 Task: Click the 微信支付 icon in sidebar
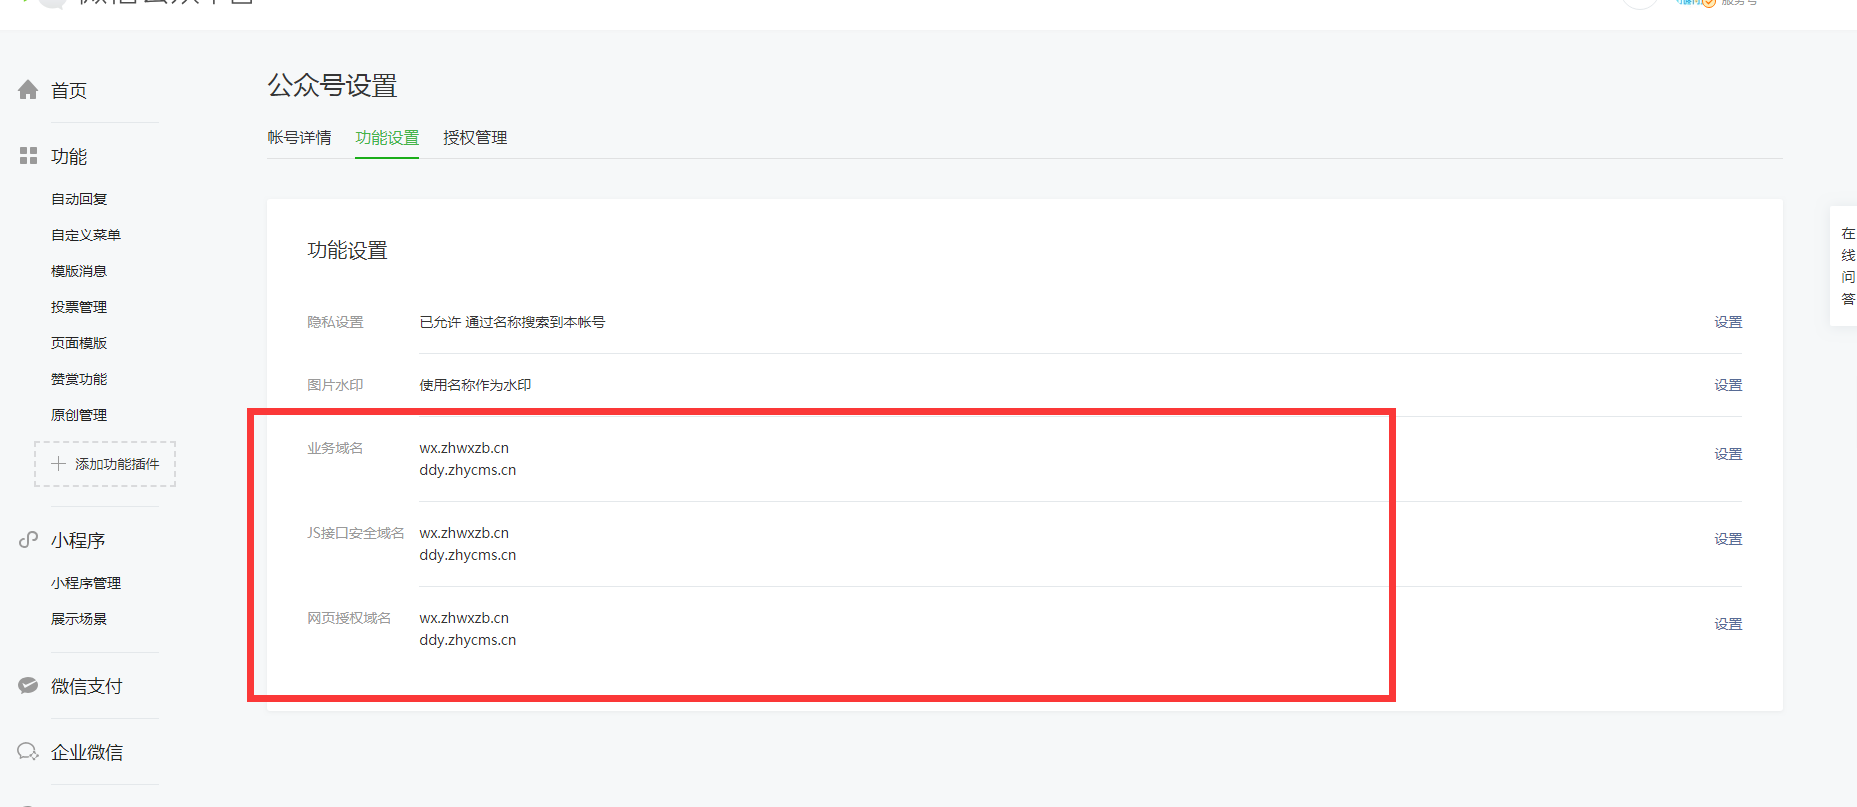click(x=28, y=686)
